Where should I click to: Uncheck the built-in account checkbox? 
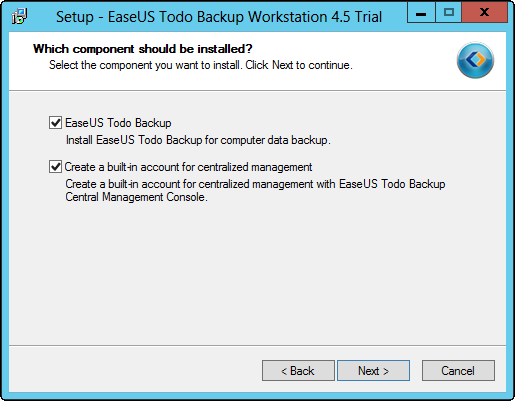click(x=55, y=166)
